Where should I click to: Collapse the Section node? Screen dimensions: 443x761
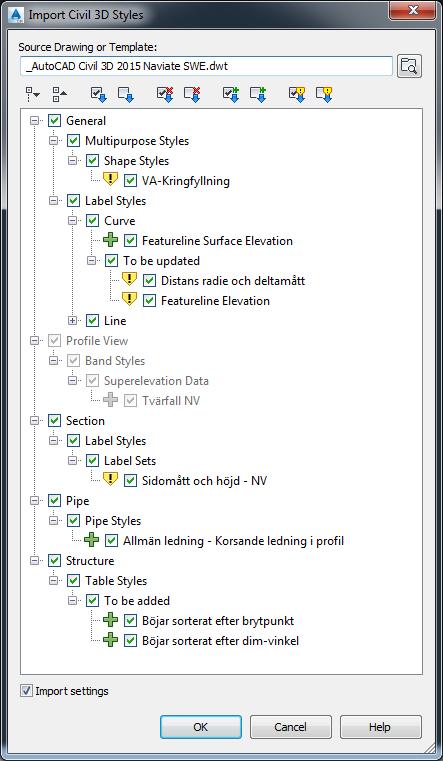click(34, 421)
